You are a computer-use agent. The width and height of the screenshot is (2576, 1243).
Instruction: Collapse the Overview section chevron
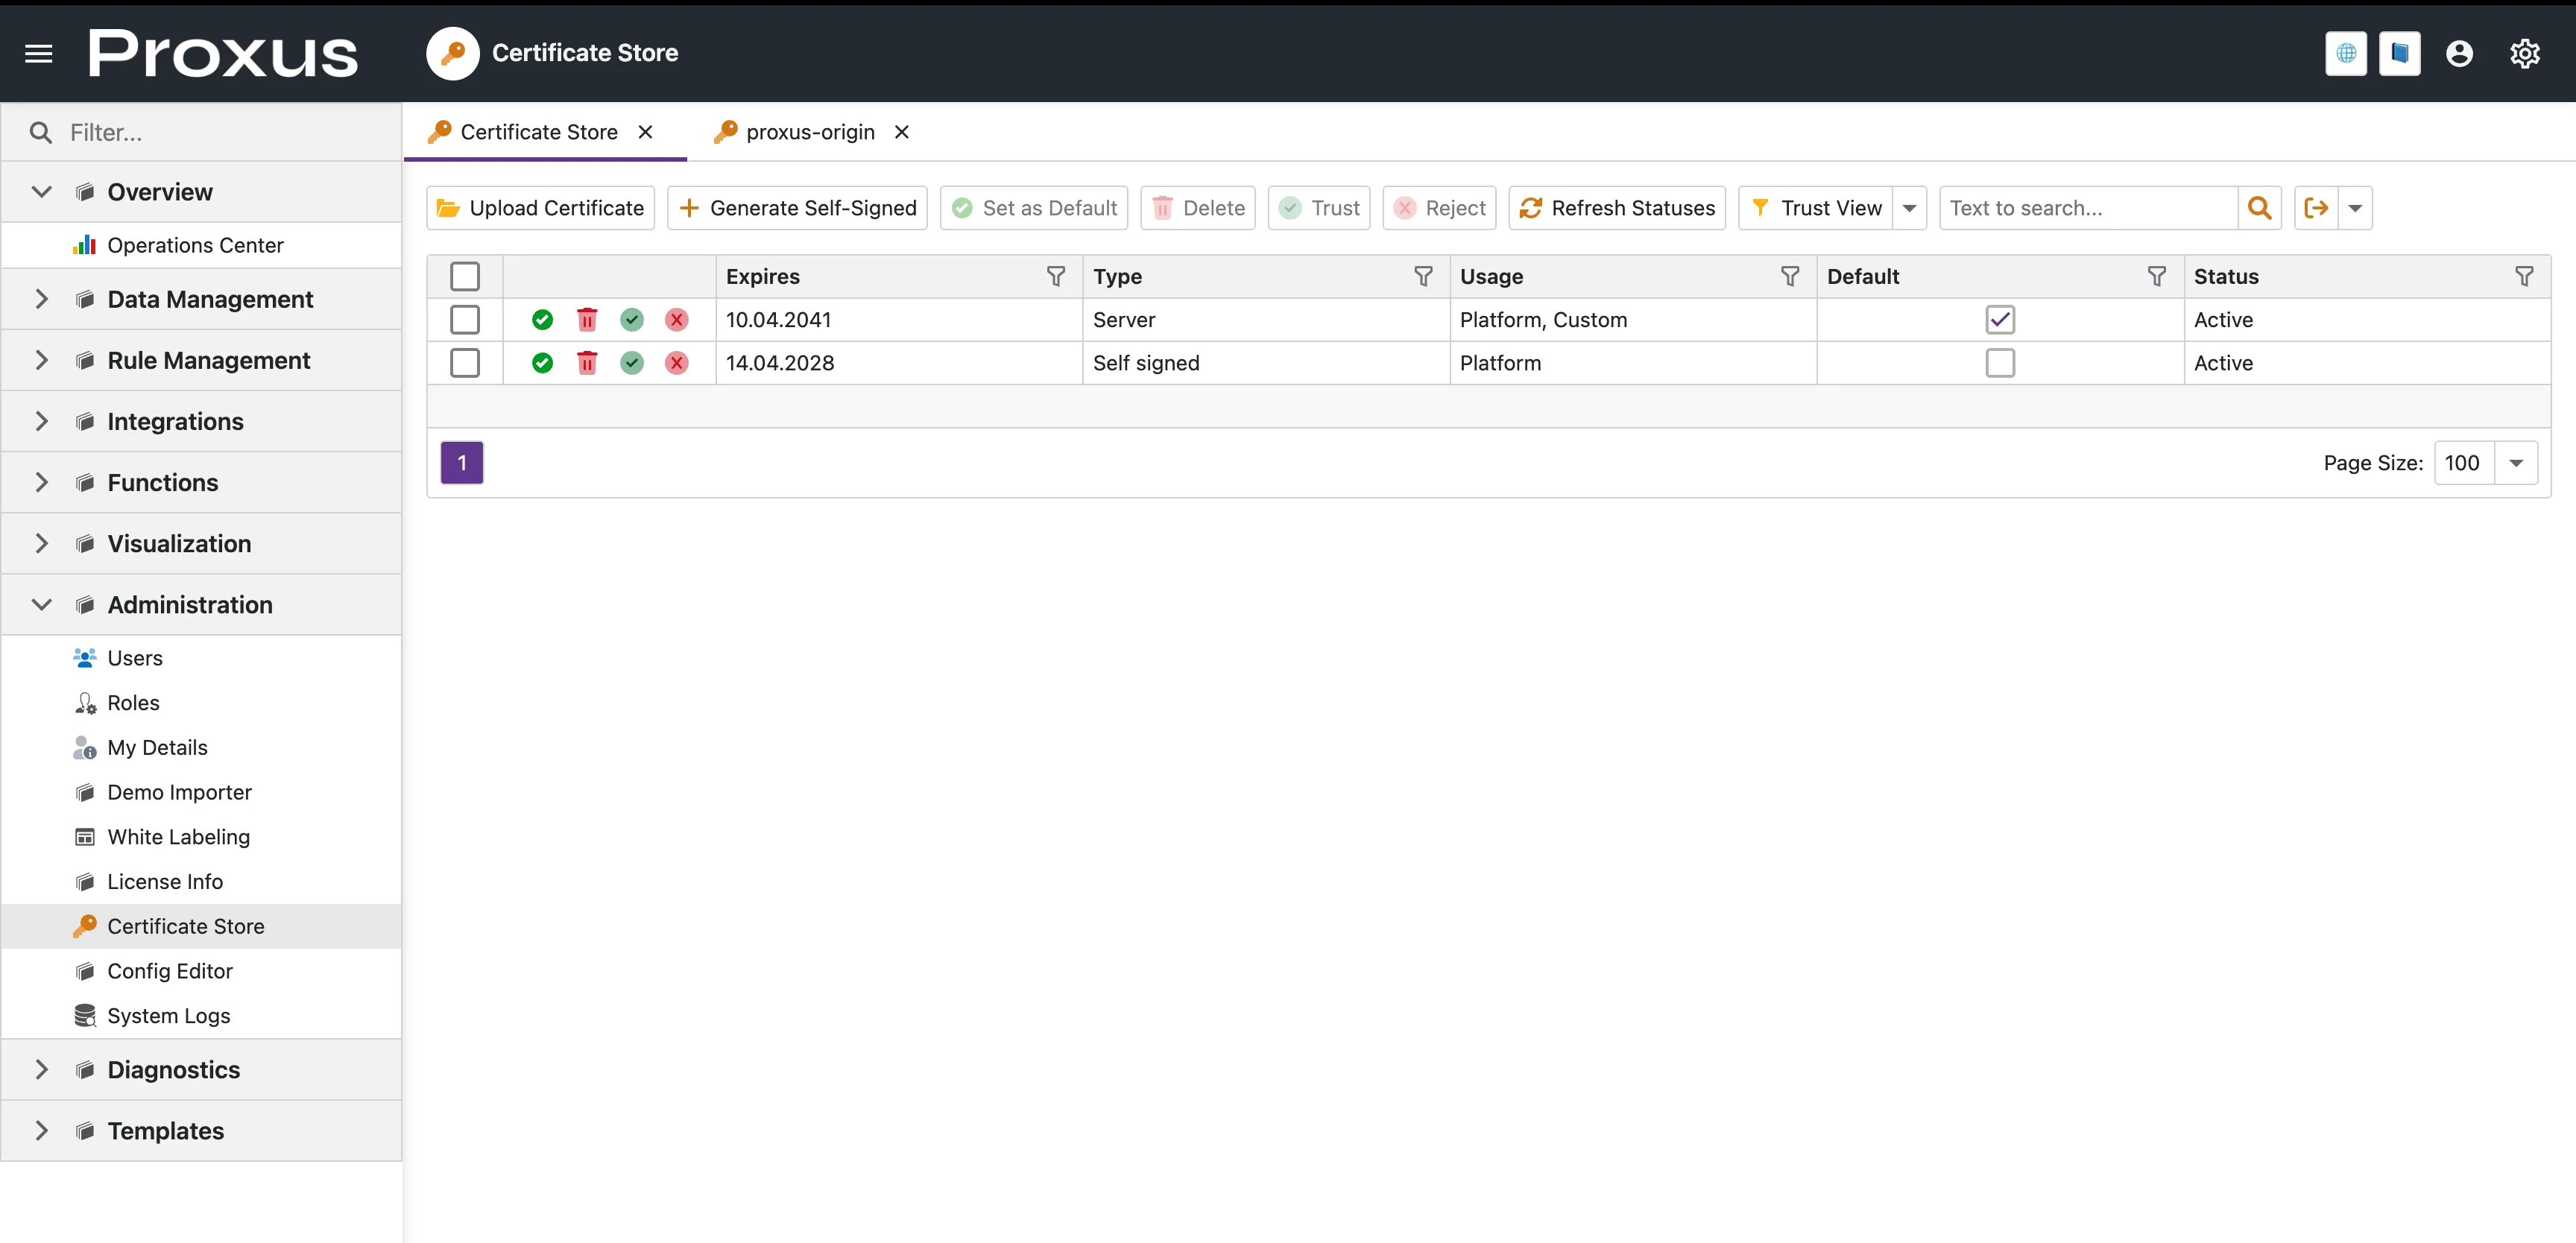point(41,191)
